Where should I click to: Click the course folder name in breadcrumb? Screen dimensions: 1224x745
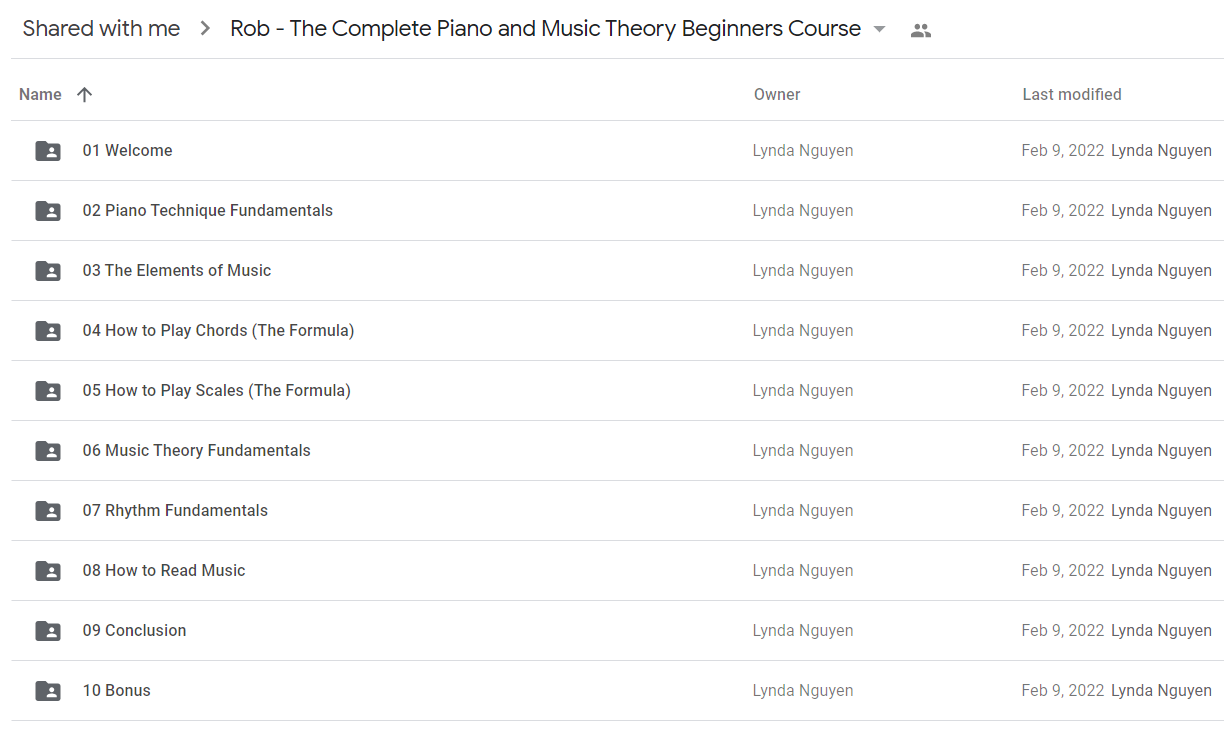click(545, 29)
